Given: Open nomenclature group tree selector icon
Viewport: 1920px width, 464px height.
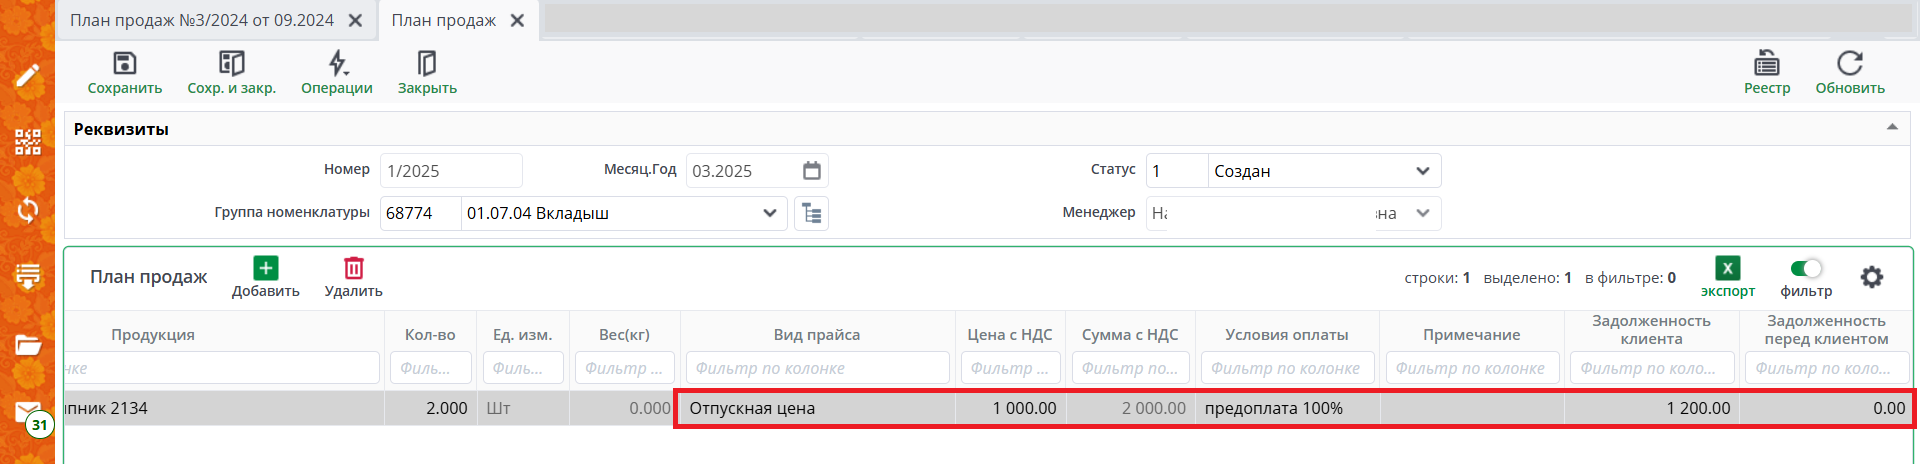Looking at the screenshot, I should [x=811, y=213].
